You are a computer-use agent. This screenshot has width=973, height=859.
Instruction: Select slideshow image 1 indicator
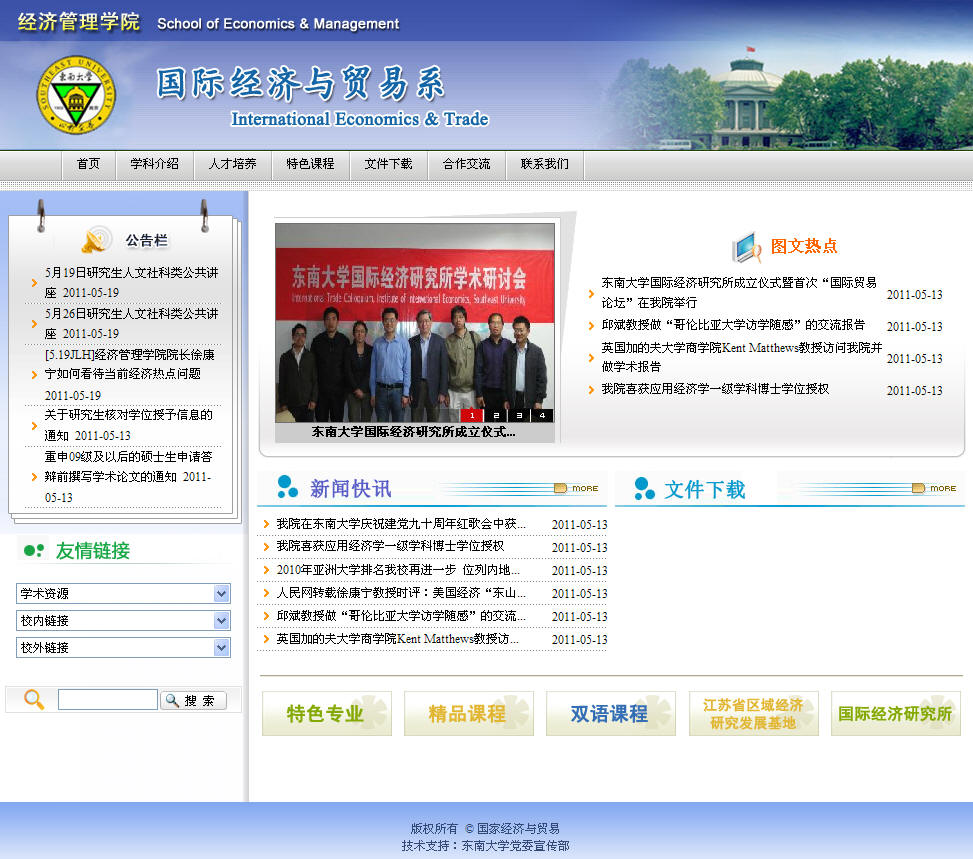tap(472, 415)
